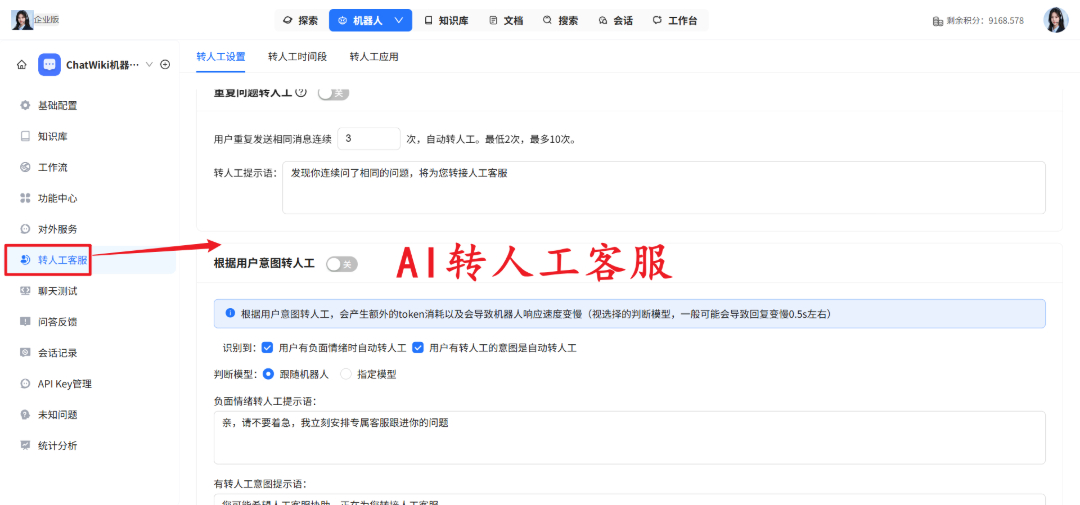Image resolution: width=1080 pixels, height=505 pixels.
Task: Click the home icon in sidebar header
Action: point(22,65)
